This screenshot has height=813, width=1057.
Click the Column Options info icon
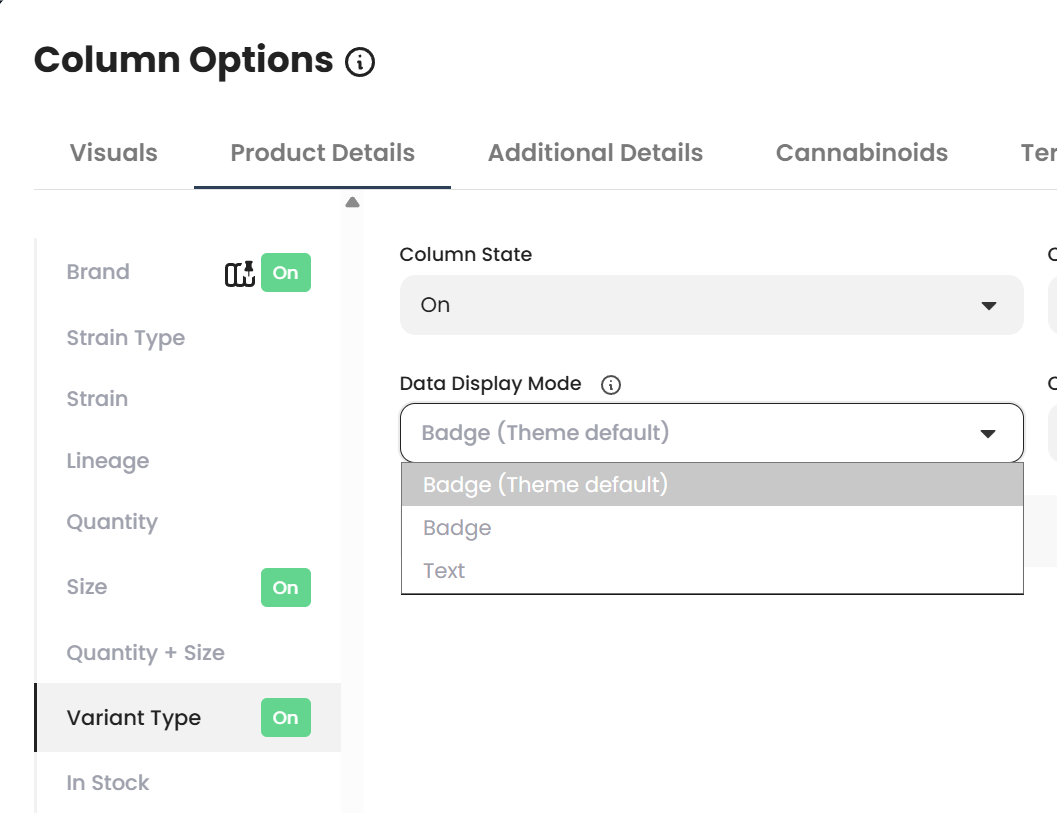(360, 63)
